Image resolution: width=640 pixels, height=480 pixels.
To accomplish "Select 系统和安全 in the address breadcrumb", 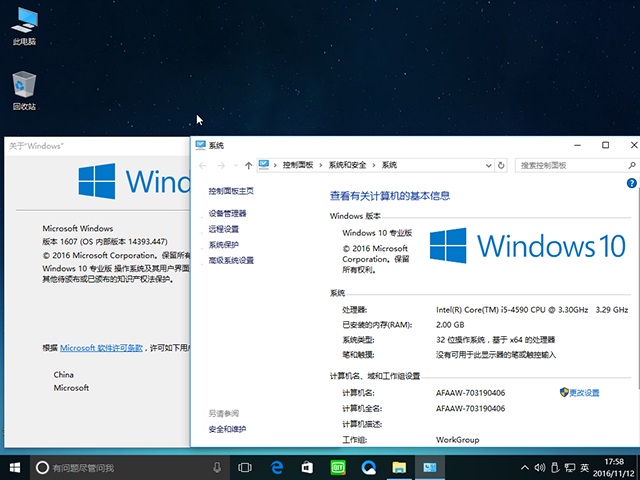I will pos(348,165).
